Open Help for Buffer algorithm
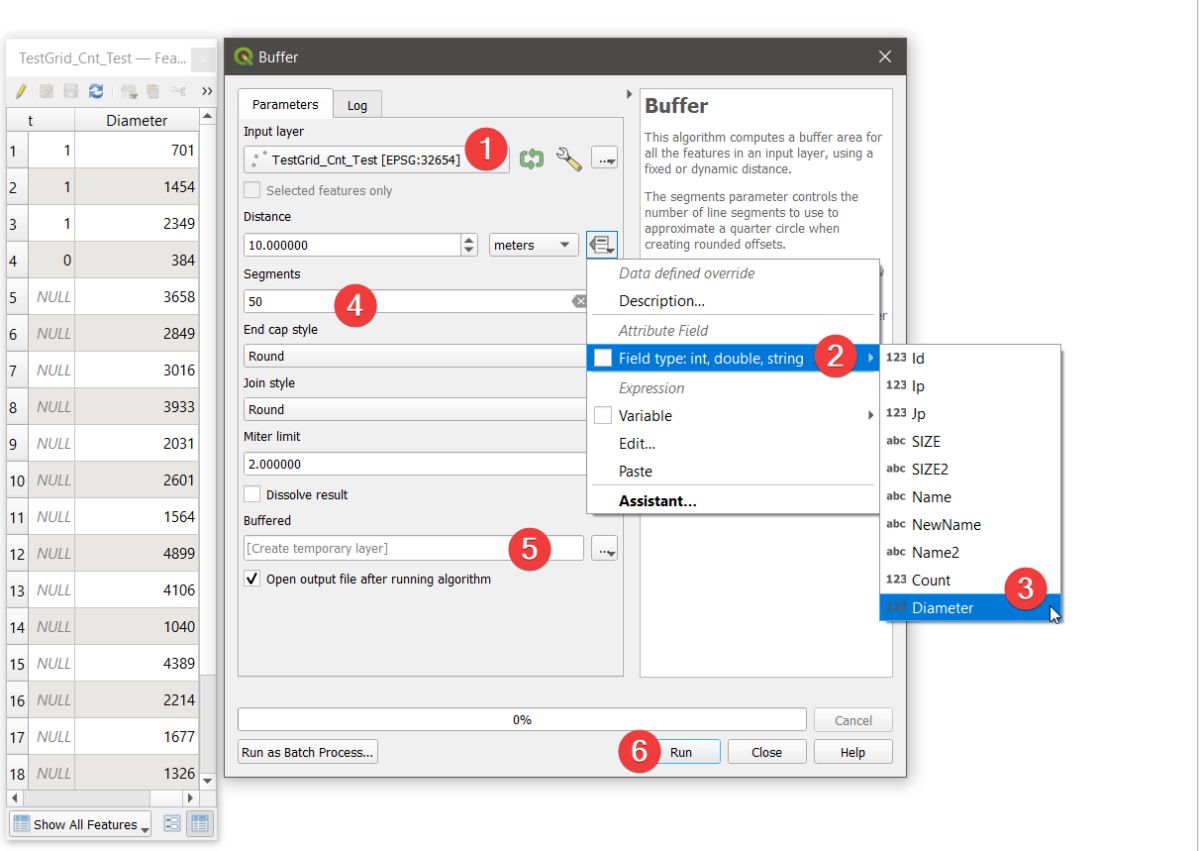 pos(853,752)
